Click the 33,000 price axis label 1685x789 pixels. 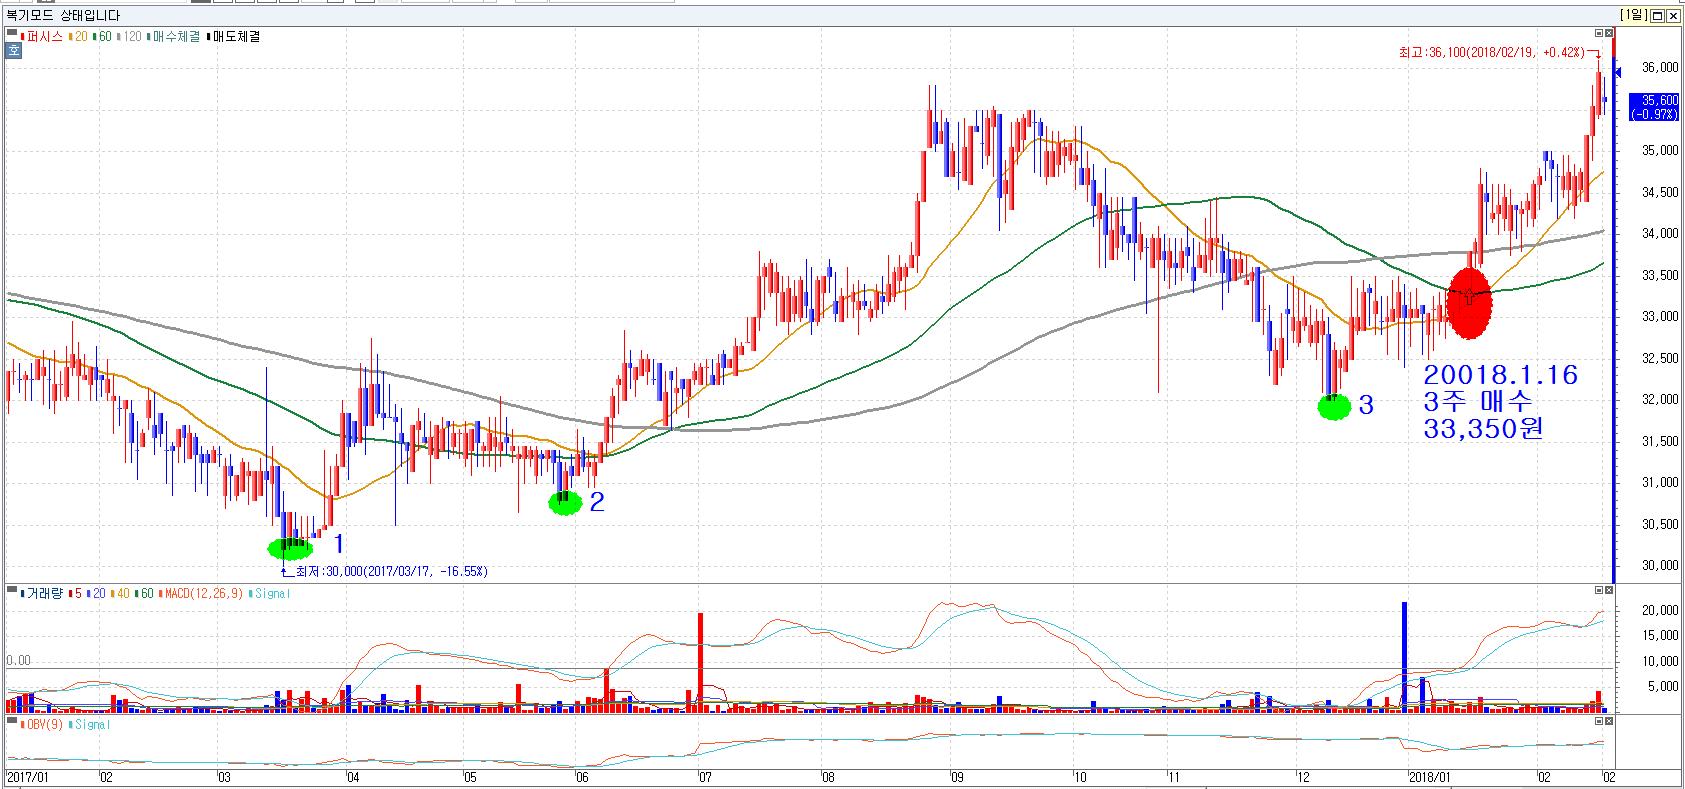tap(1658, 317)
